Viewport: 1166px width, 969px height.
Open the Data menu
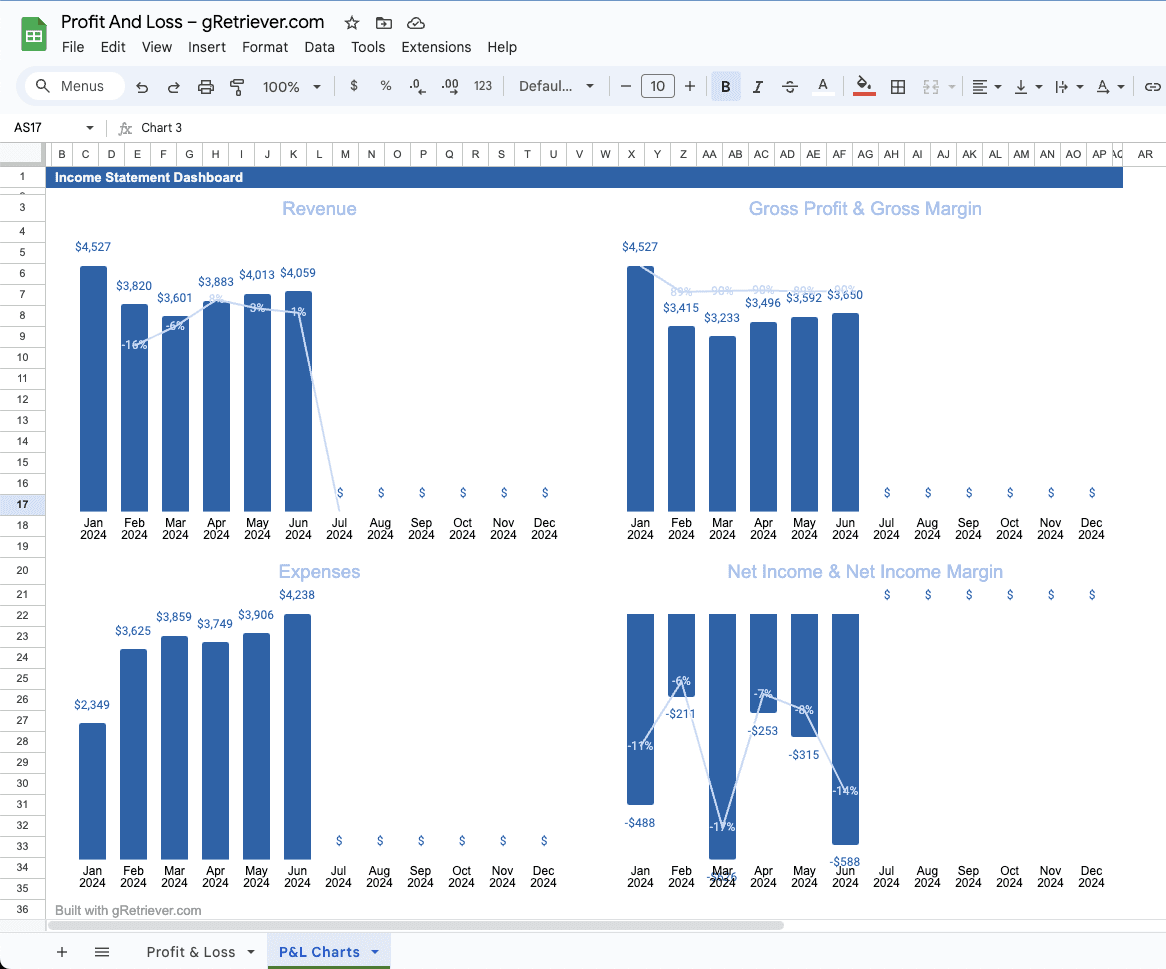(x=320, y=47)
